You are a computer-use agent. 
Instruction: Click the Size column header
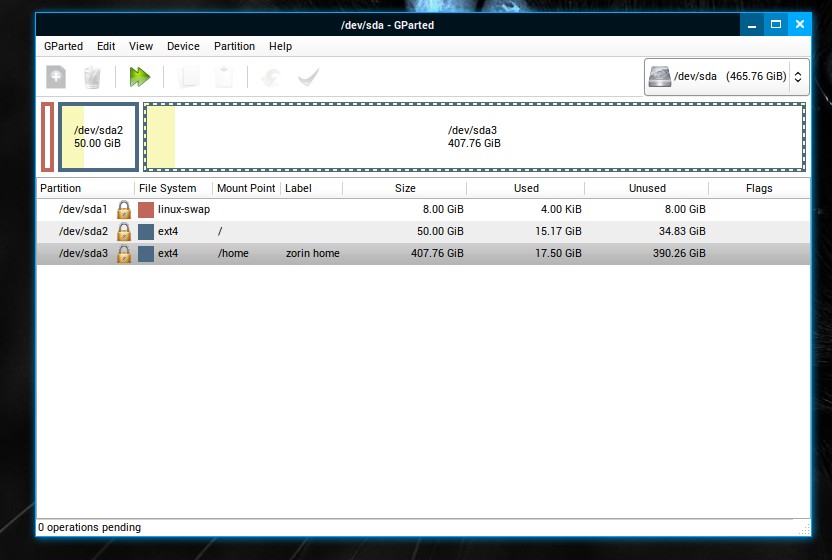[x=405, y=188]
